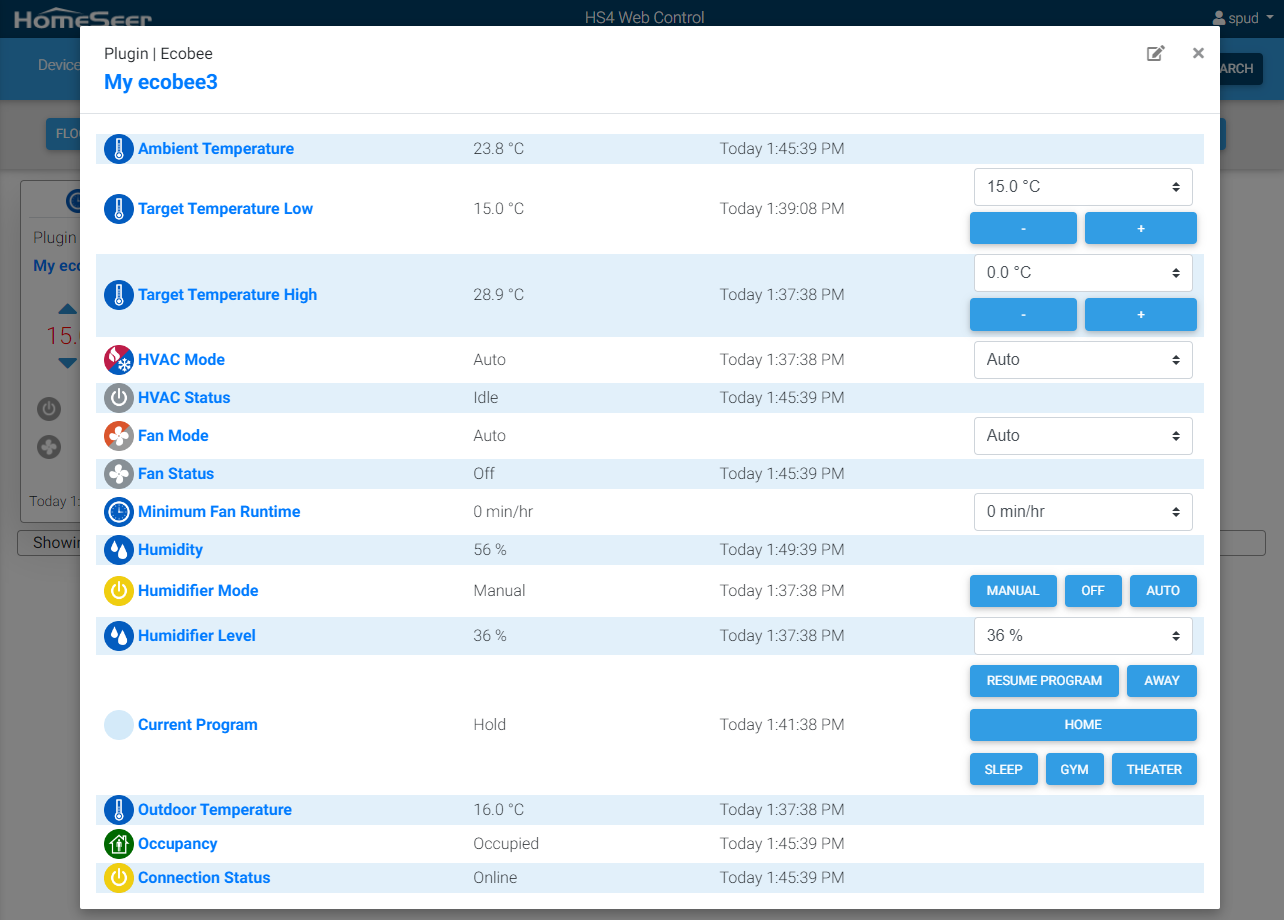This screenshot has height=920, width=1284.
Task: Switch Humidifier Mode to AUTO
Action: [x=1163, y=590]
